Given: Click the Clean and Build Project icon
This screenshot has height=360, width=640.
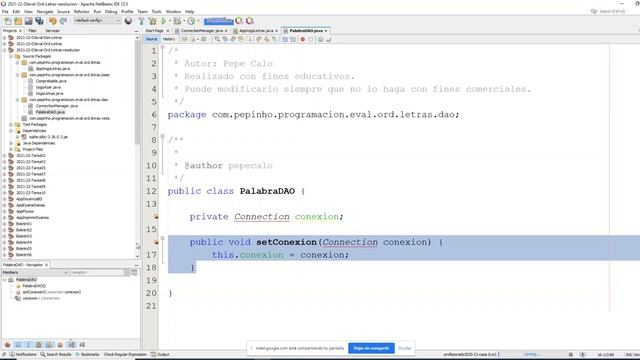Looking at the screenshot, I should pyautogui.click(x=152, y=21).
